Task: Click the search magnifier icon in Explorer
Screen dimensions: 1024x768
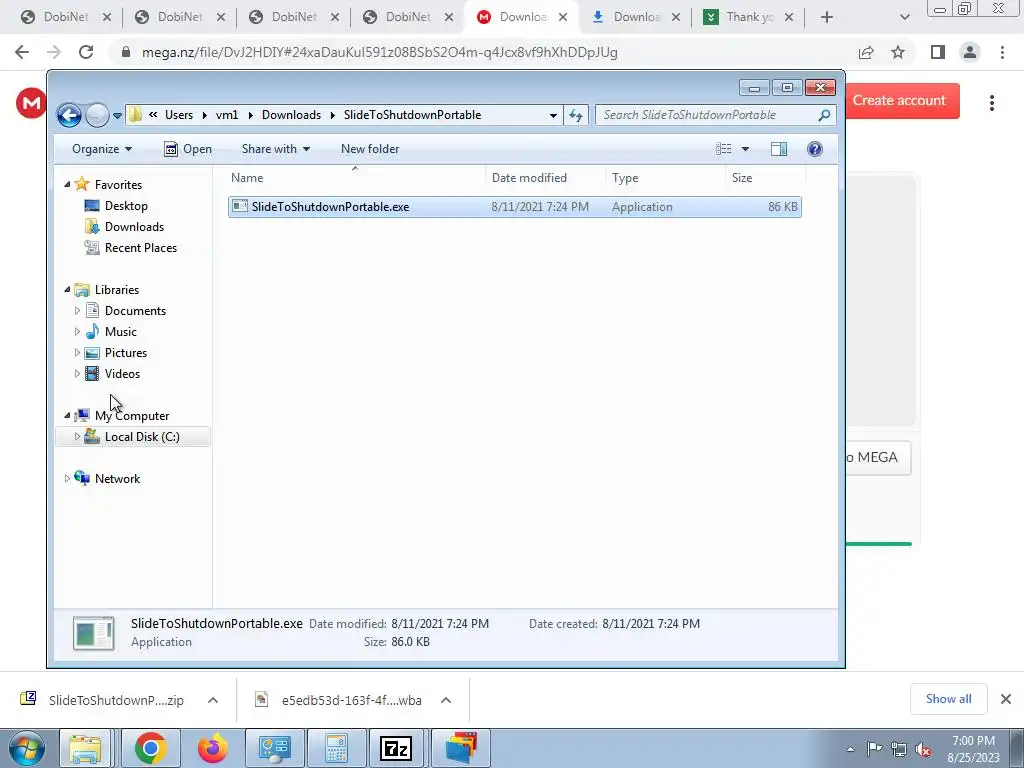Action: tap(825, 115)
